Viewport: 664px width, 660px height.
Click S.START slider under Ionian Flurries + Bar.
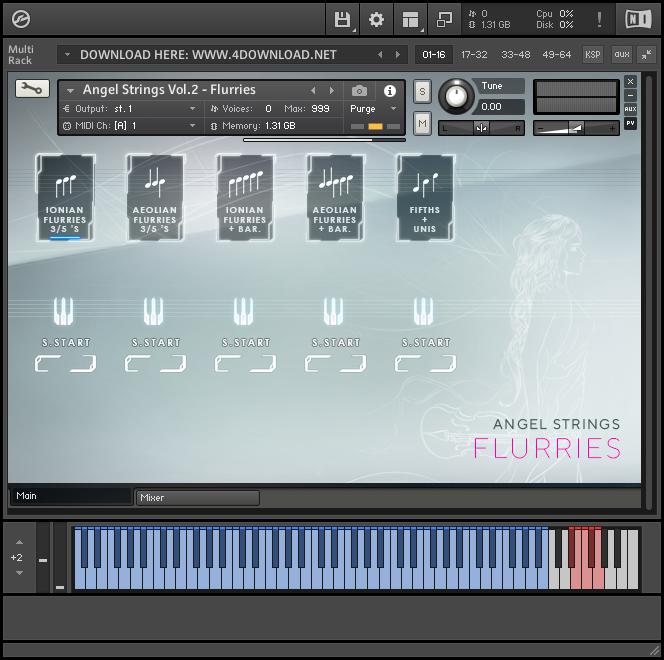point(245,363)
